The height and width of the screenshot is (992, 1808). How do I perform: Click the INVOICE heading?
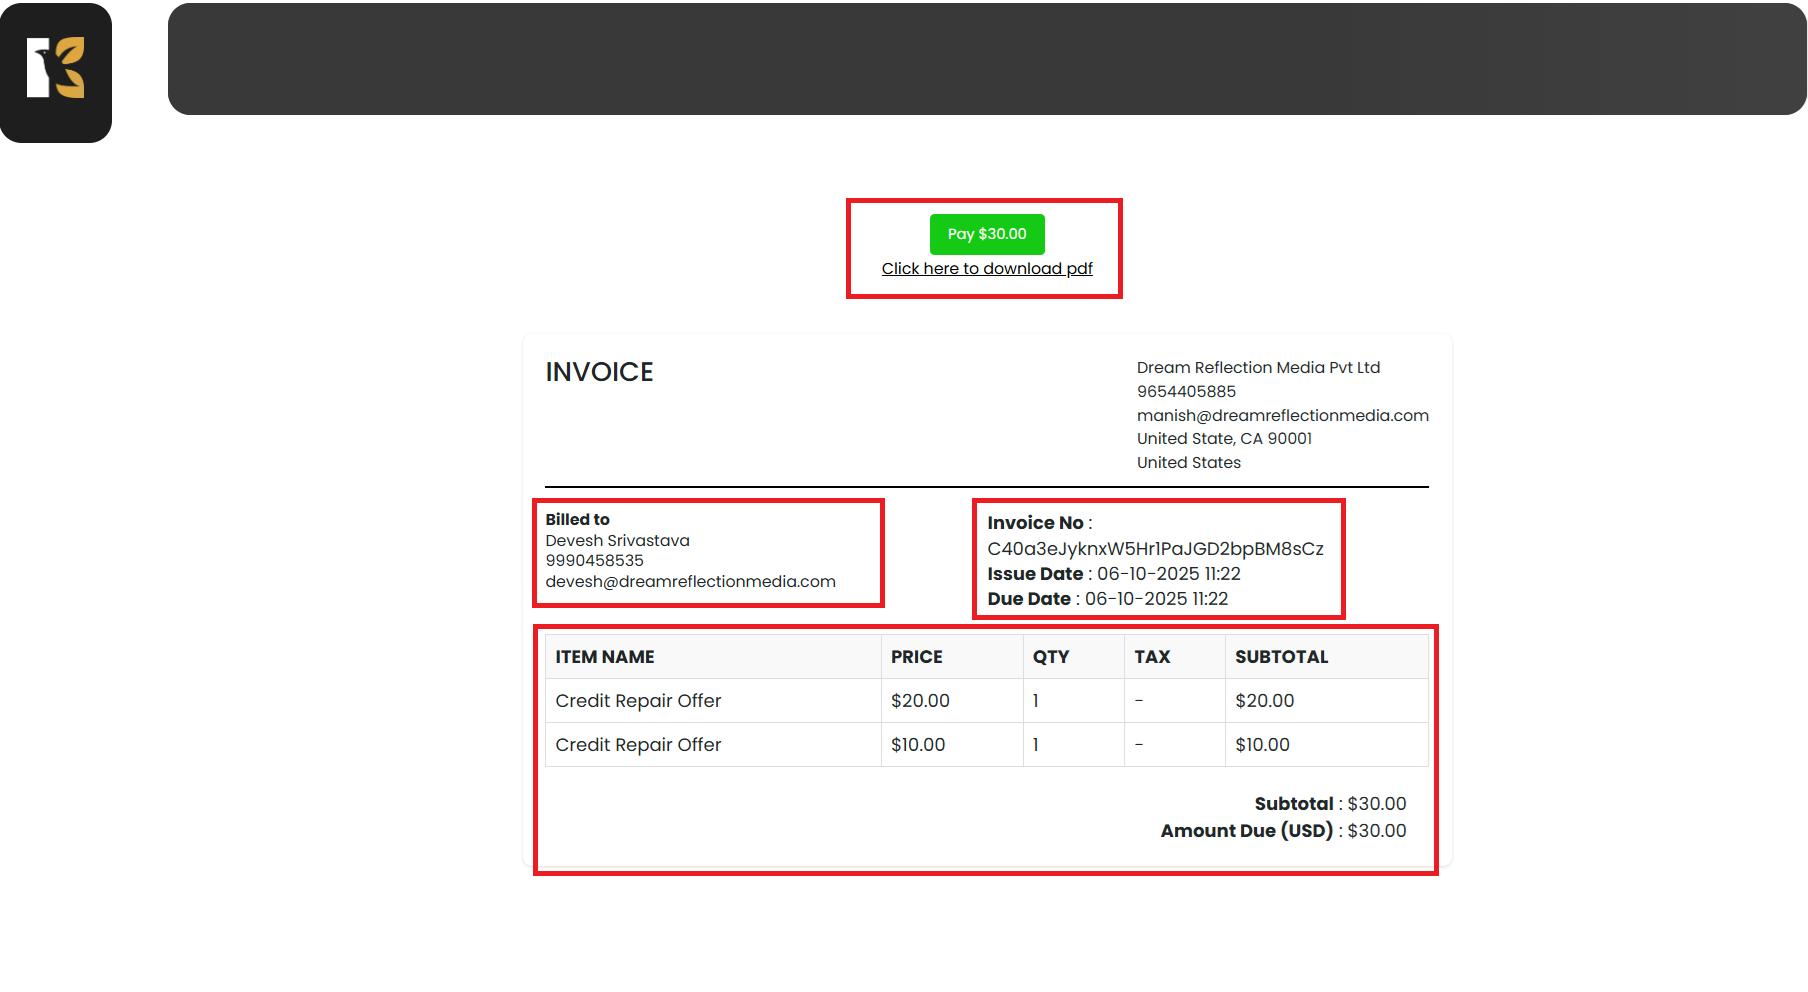(x=599, y=372)
